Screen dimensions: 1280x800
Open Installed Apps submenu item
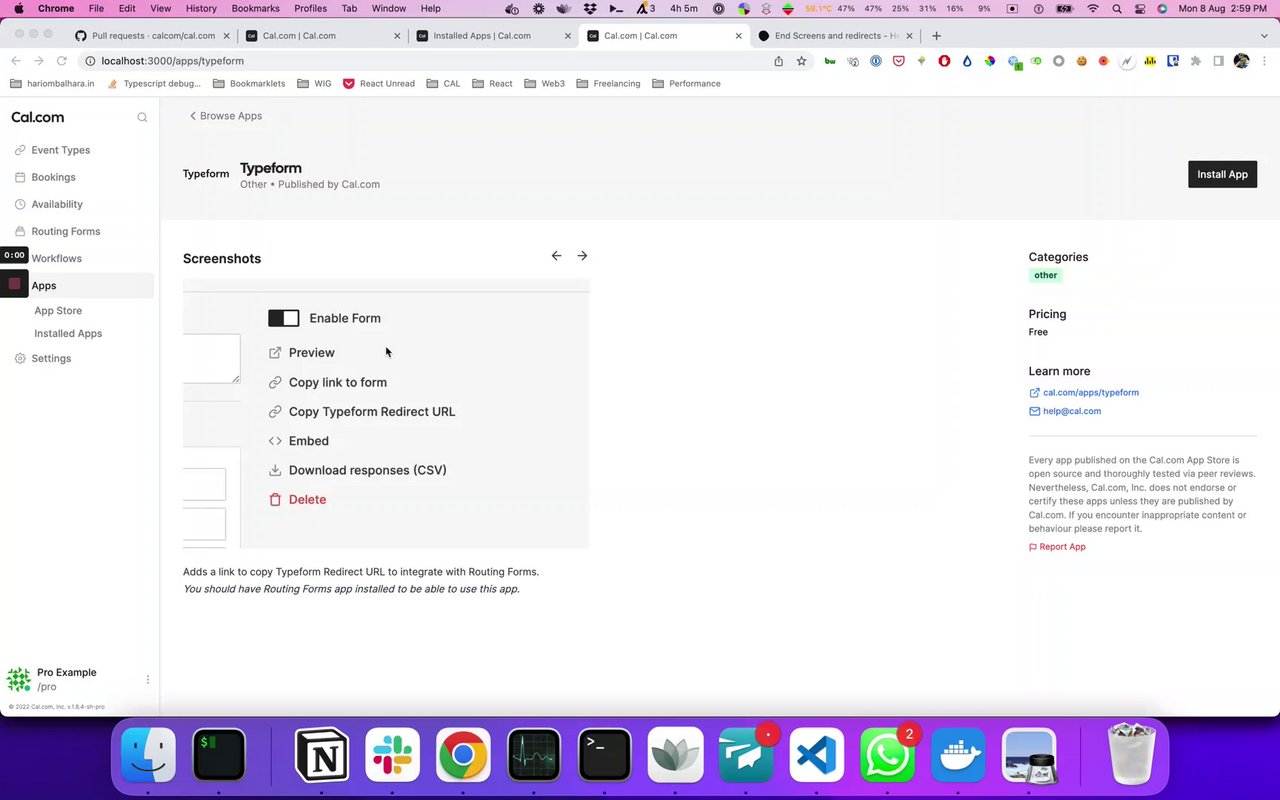pos(68,333)
